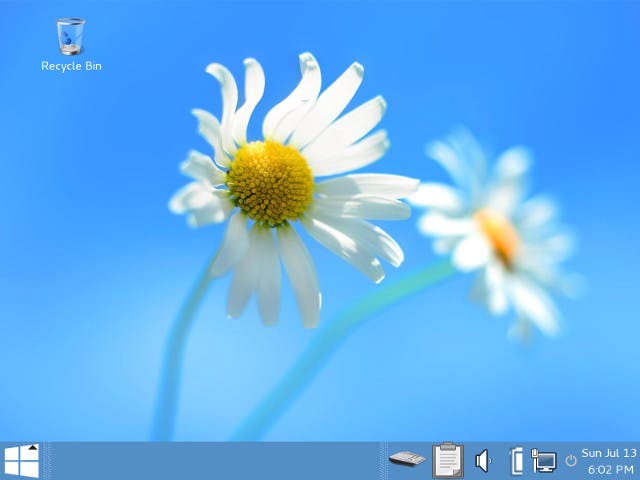640x480 pixels.
Task: Open the Windows-style start menu button
Action: pyautogui.click(x=22, y=461)
